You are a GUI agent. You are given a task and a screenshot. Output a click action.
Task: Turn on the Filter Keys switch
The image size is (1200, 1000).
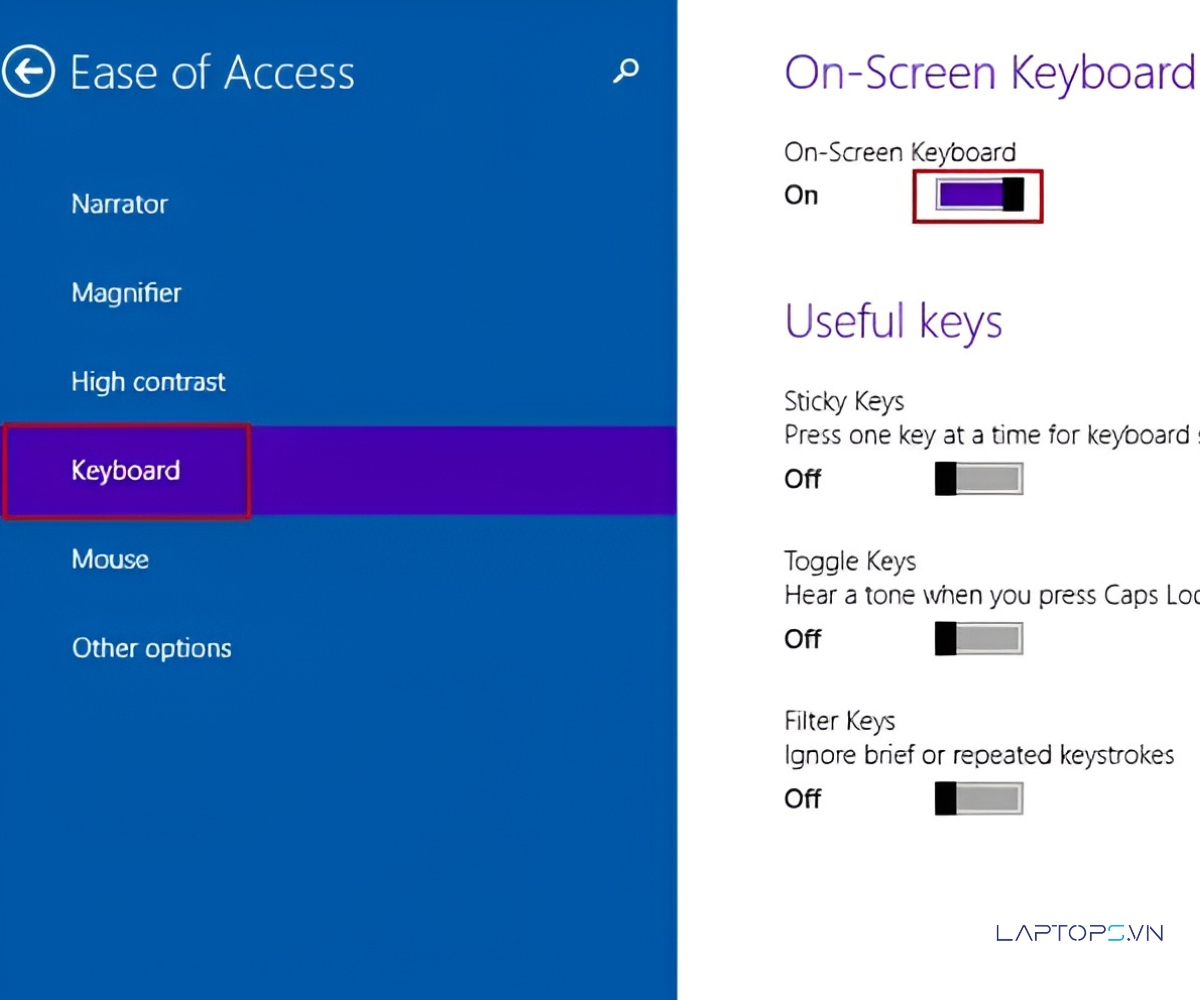[979, 798]
